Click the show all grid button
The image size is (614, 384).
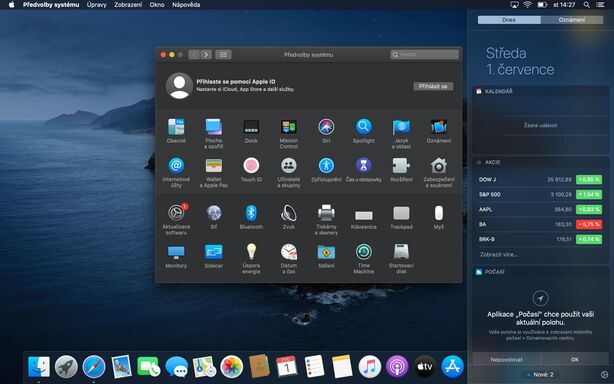click(x=223, y=54)
